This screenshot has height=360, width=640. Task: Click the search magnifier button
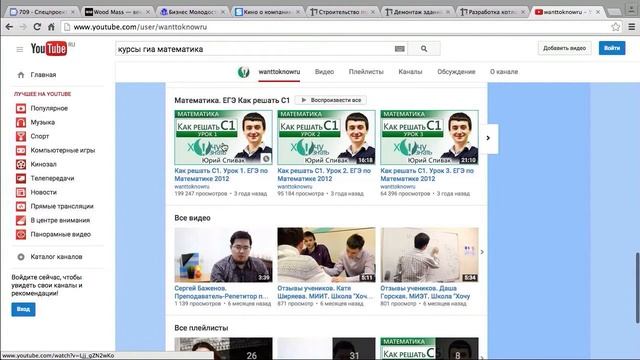(x=424, y=49)
